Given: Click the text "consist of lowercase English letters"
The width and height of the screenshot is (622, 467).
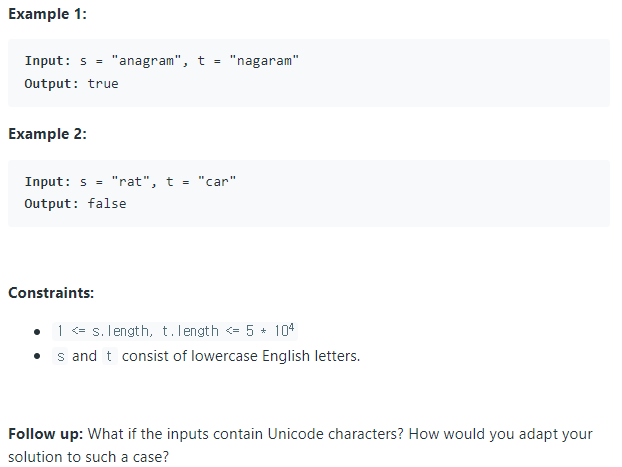Looking at the screenshot, I should (x=240, y=356).
